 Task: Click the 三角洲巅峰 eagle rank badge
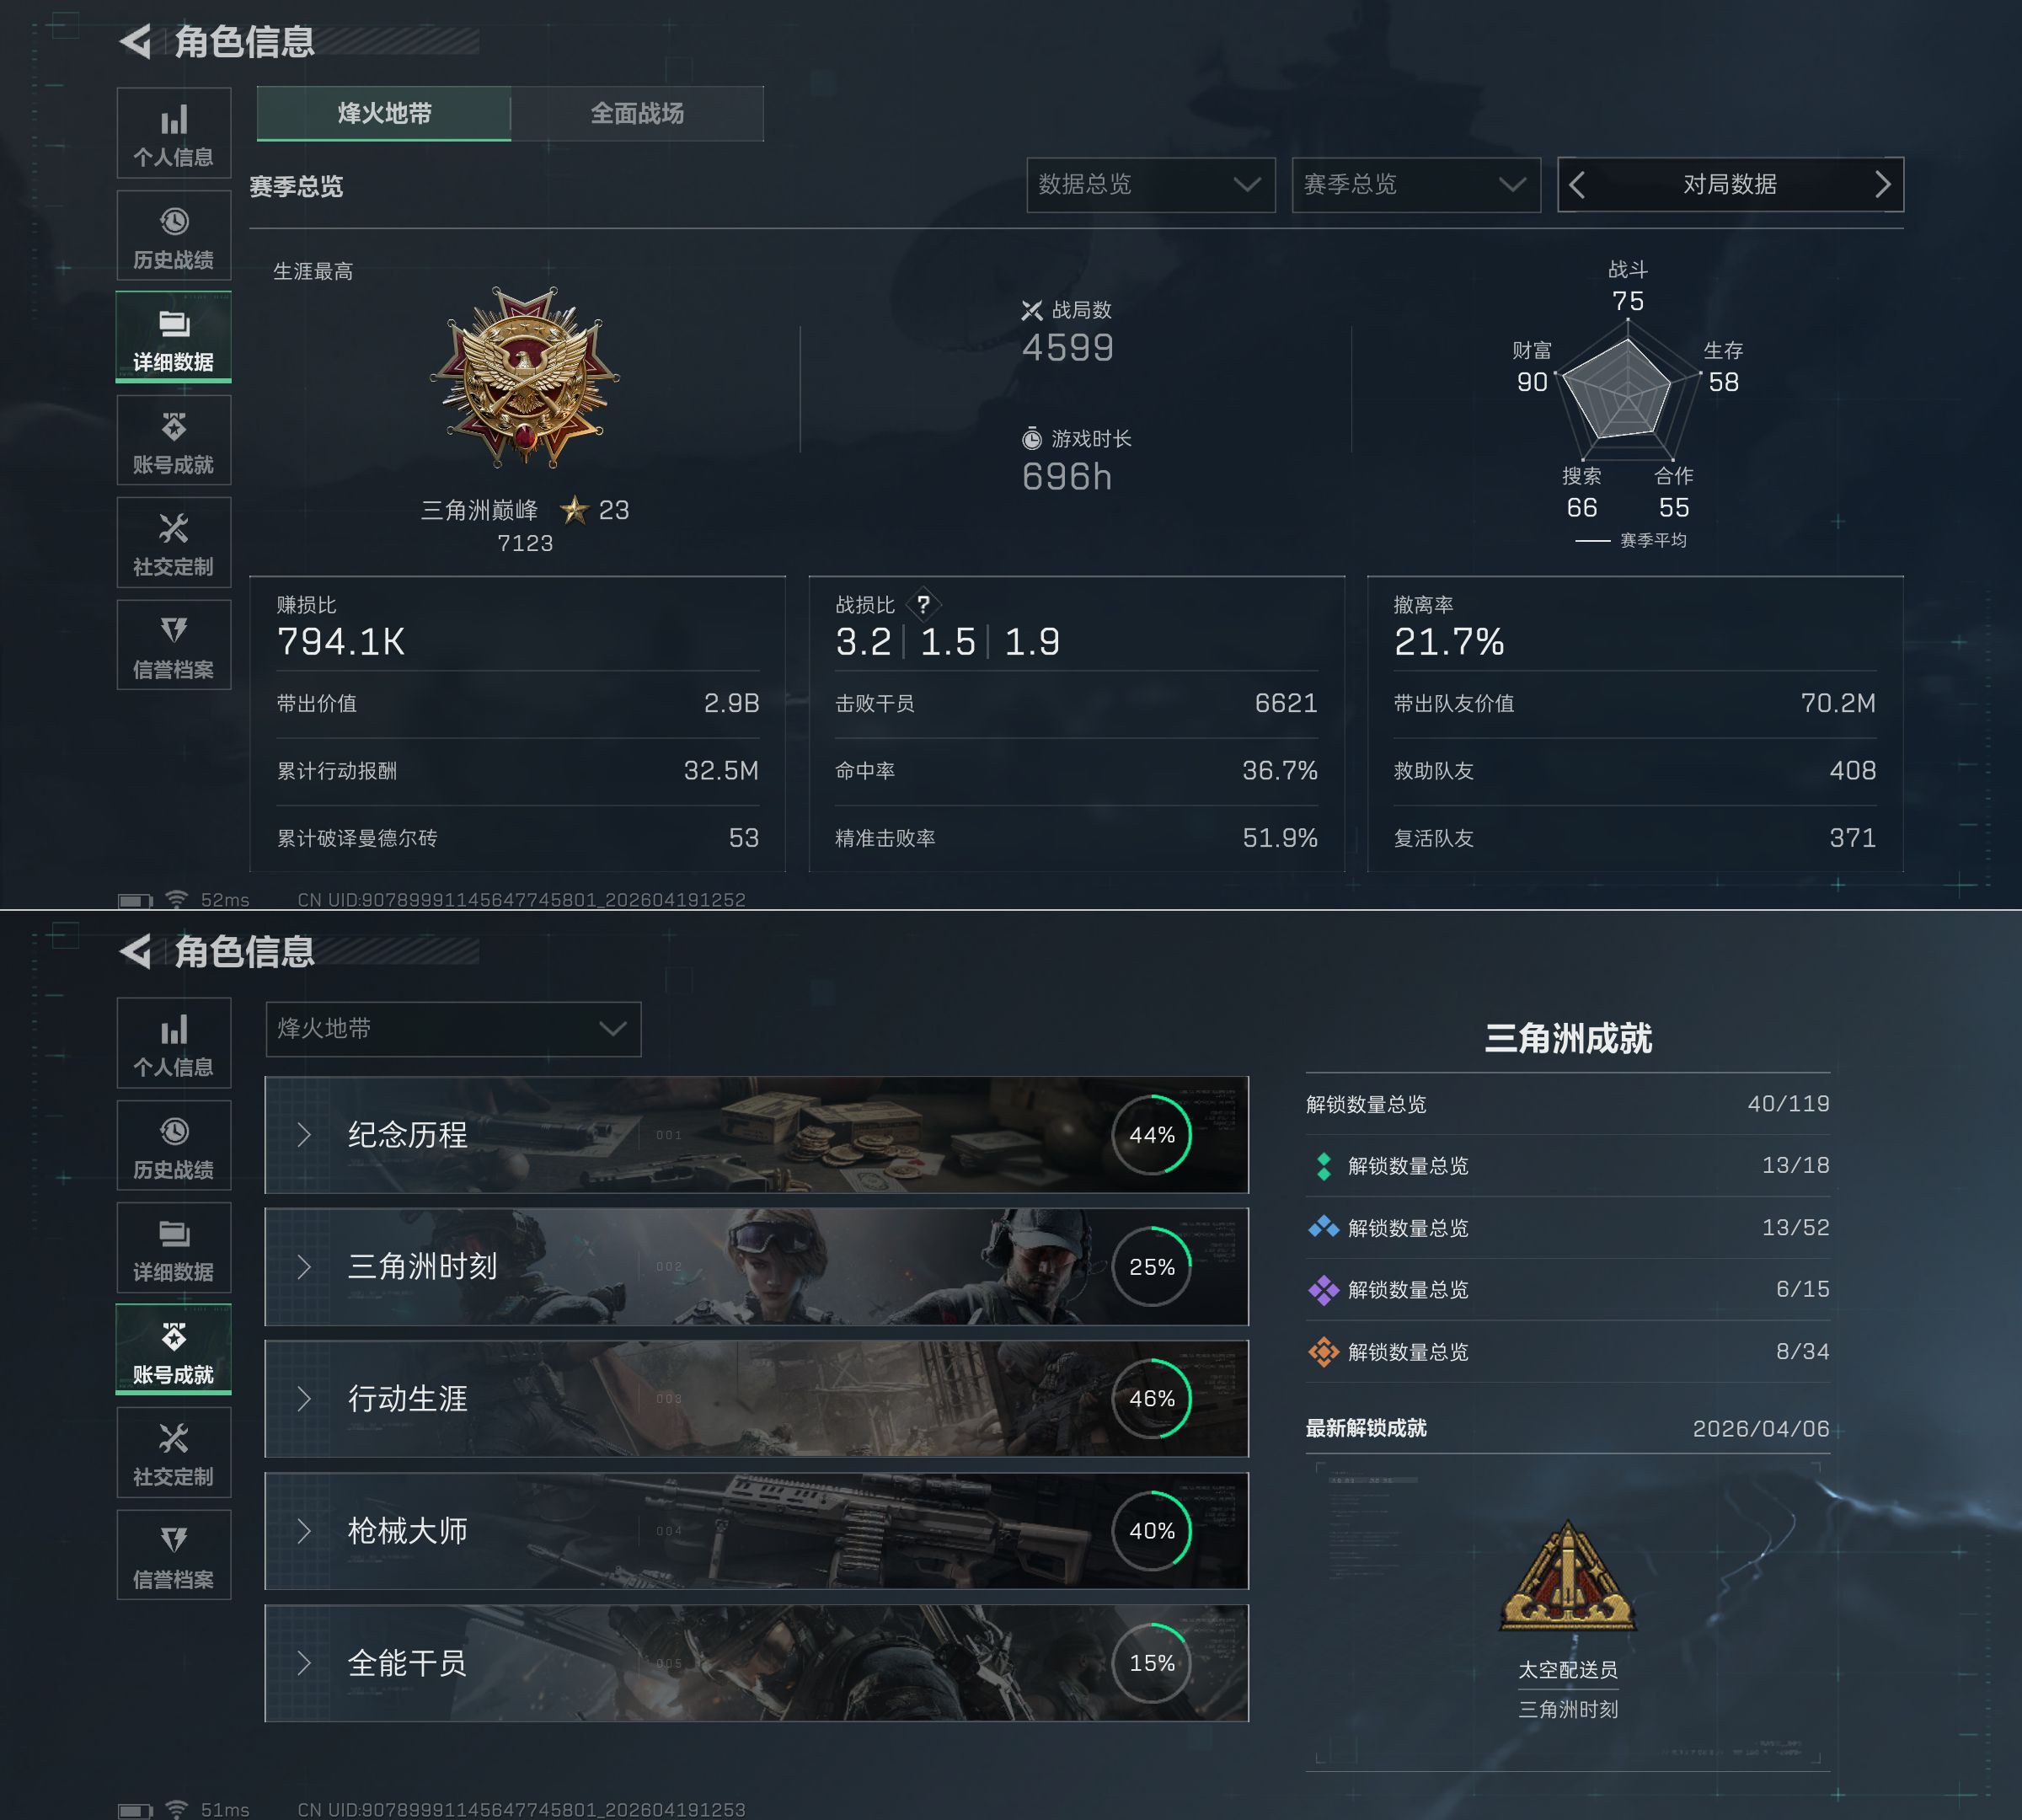pyautogui.click(x=525, y=378)
